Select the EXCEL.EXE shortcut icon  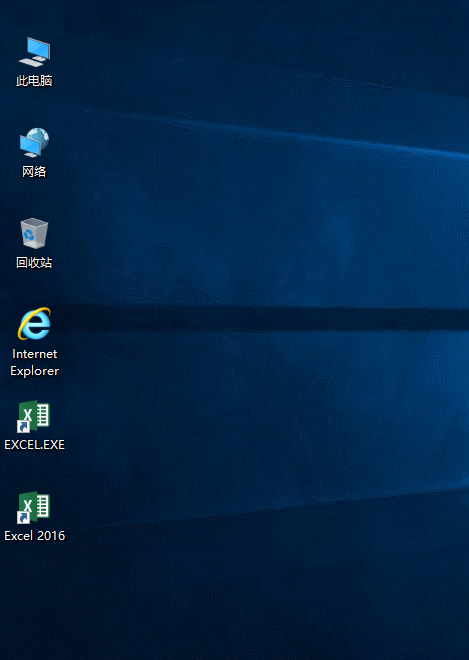pyautogui.click(x=34, y=416)
